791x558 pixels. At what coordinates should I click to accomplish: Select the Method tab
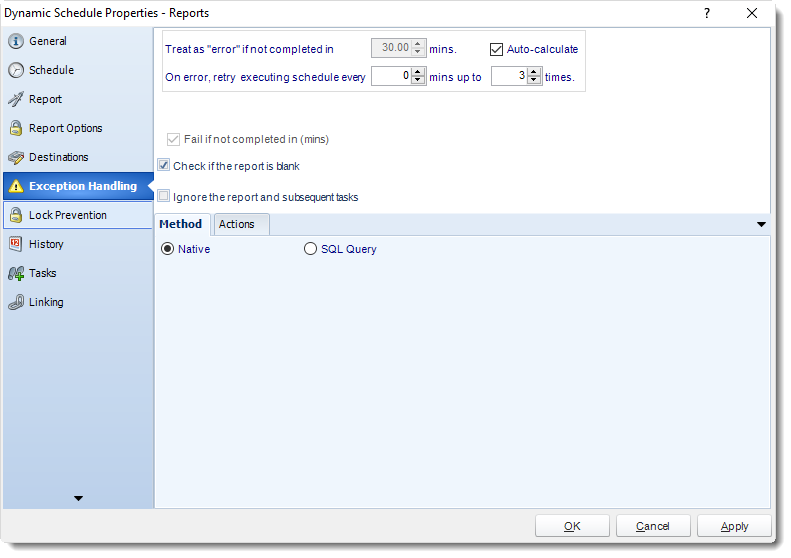[182, 225]
